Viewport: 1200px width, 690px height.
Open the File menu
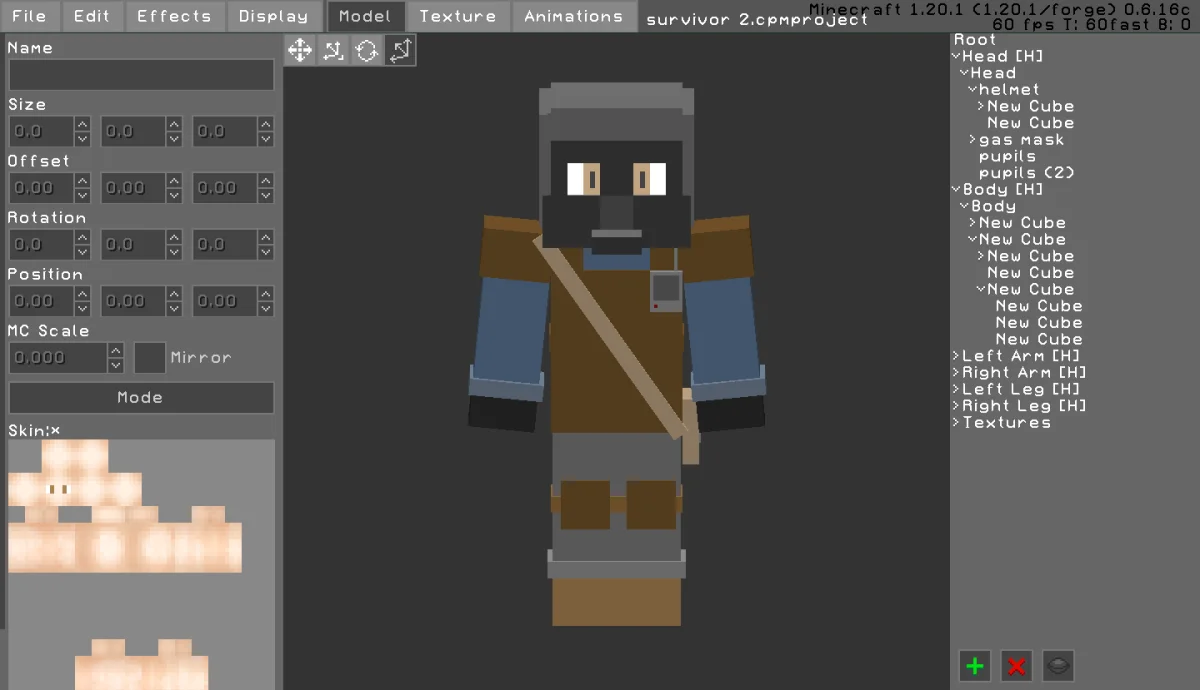point(30,16)
